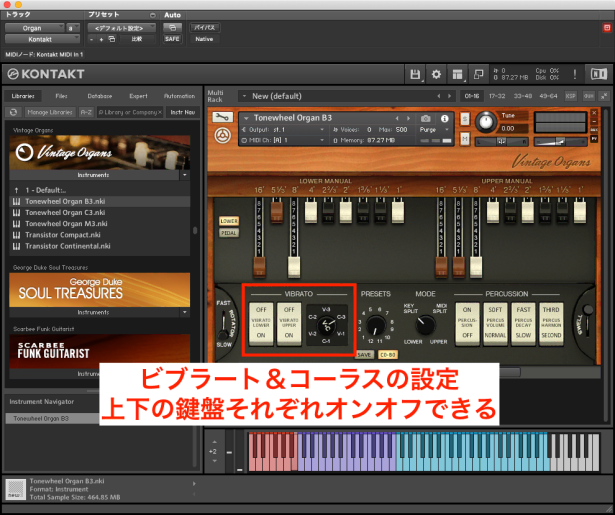Click the library refresh icon
Viewport: 615px width, 515px height.
pyautogui.click(x=13, y=112)
